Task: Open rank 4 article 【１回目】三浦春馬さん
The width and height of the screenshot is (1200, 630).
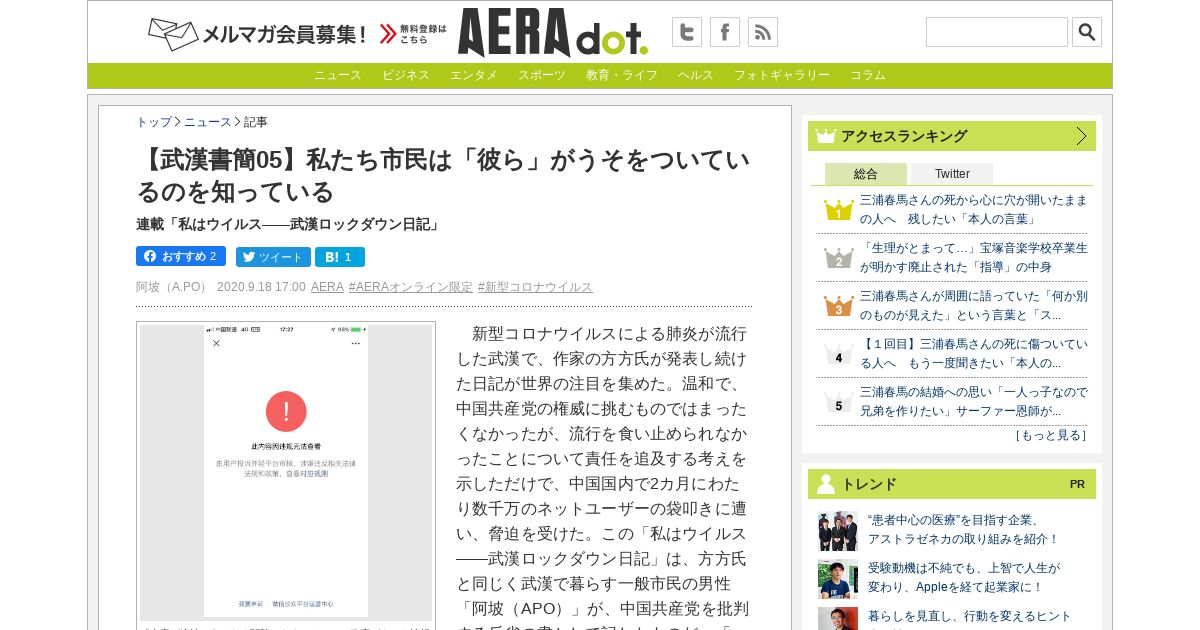Action: (973, 353)
